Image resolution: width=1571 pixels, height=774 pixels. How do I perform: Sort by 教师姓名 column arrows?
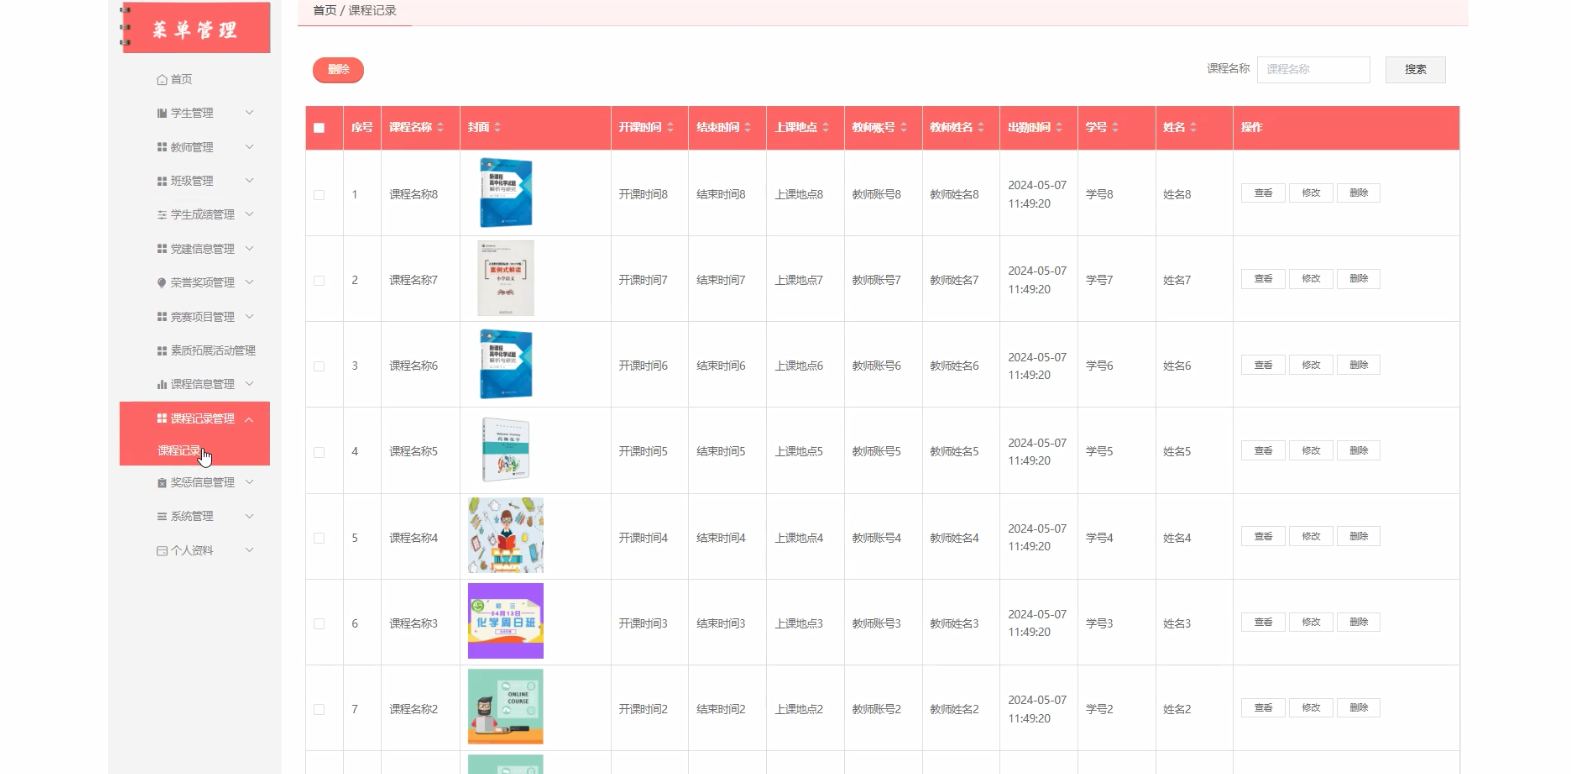click(x=981, y=128)
